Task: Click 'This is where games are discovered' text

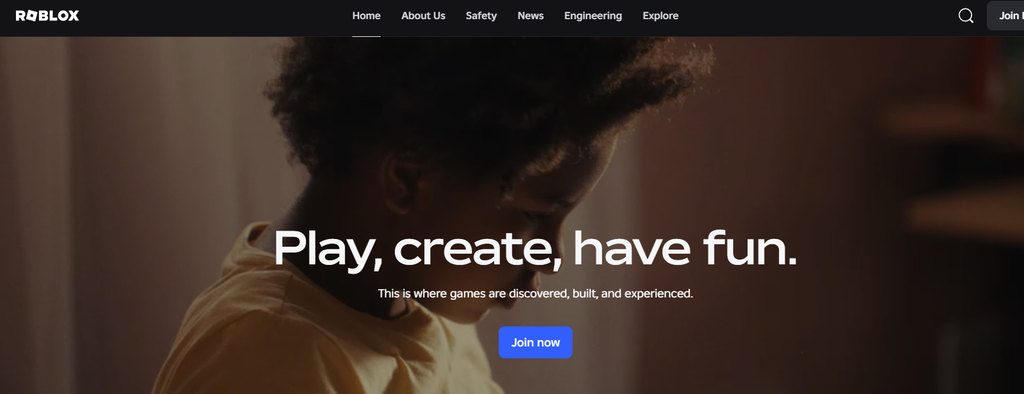Action: pos(536,294)
